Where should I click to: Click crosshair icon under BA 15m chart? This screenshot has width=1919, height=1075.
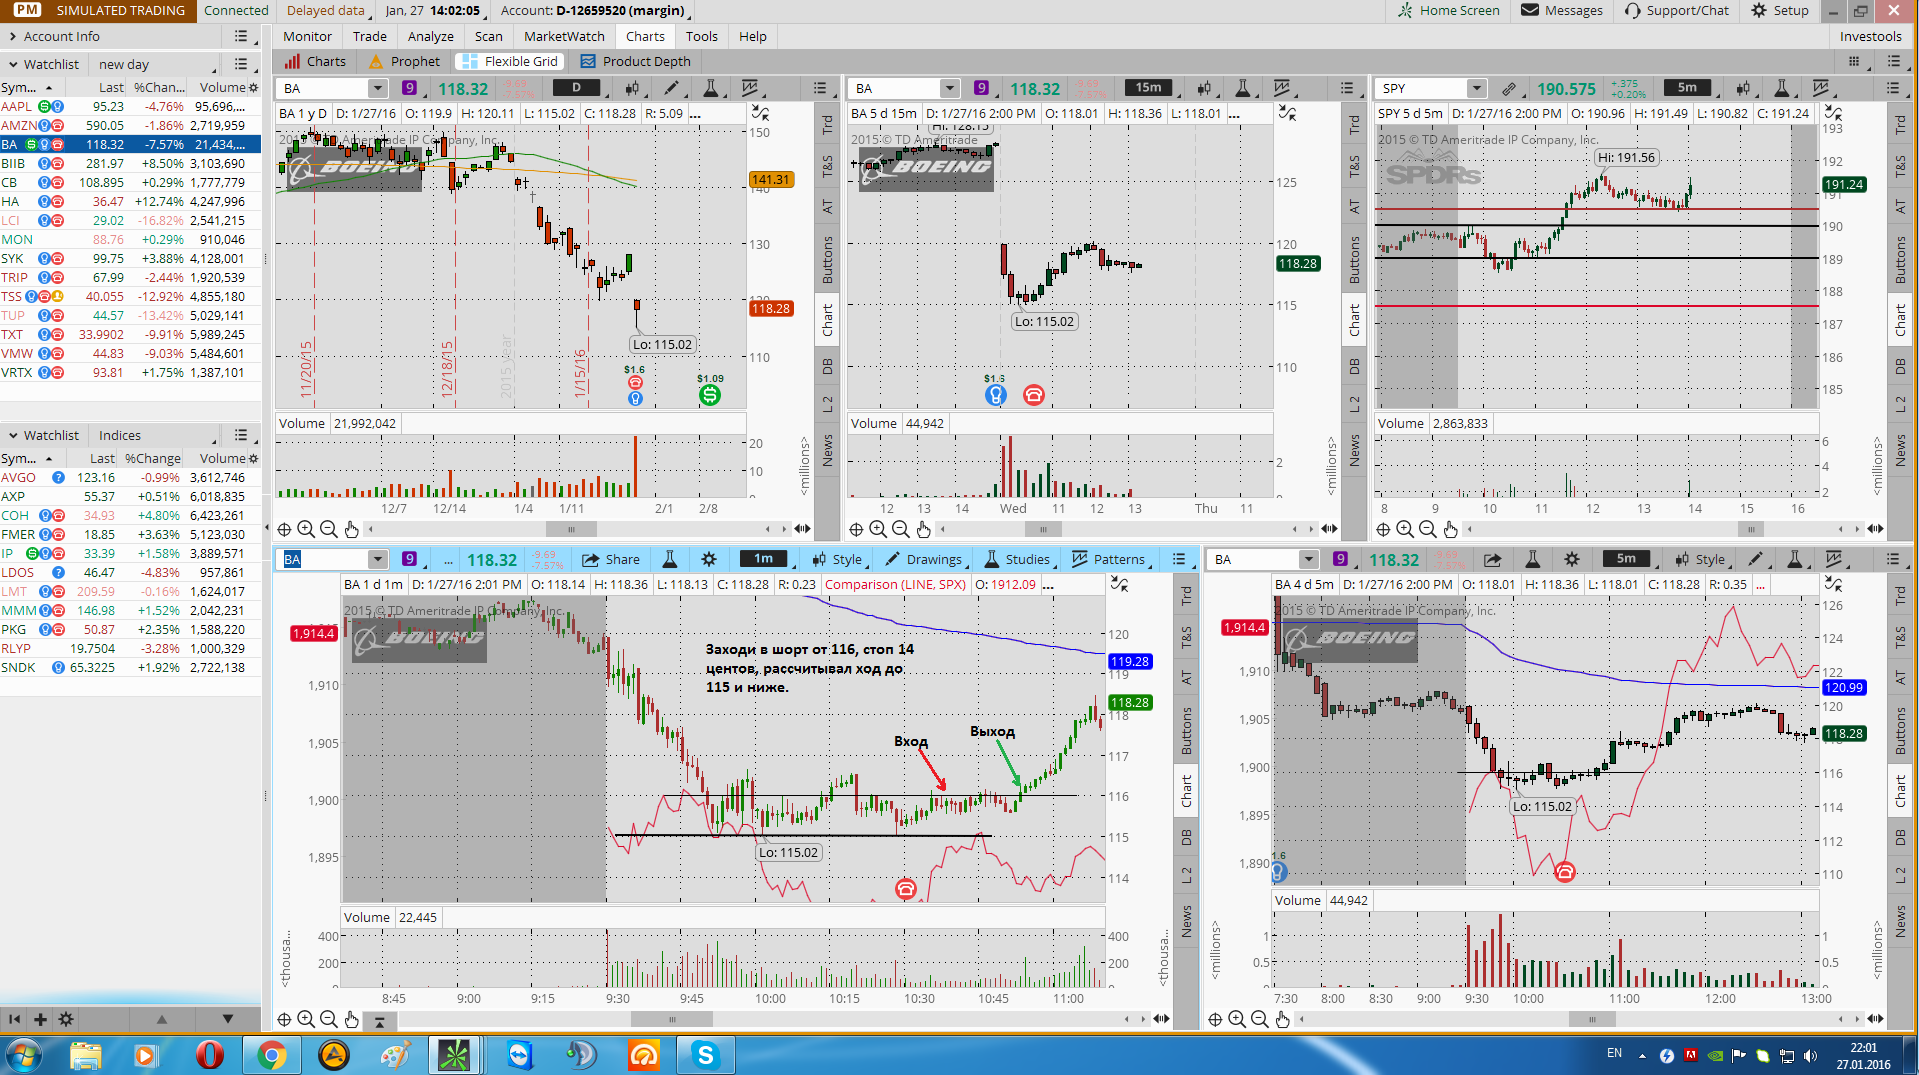[x=856, y=530]
